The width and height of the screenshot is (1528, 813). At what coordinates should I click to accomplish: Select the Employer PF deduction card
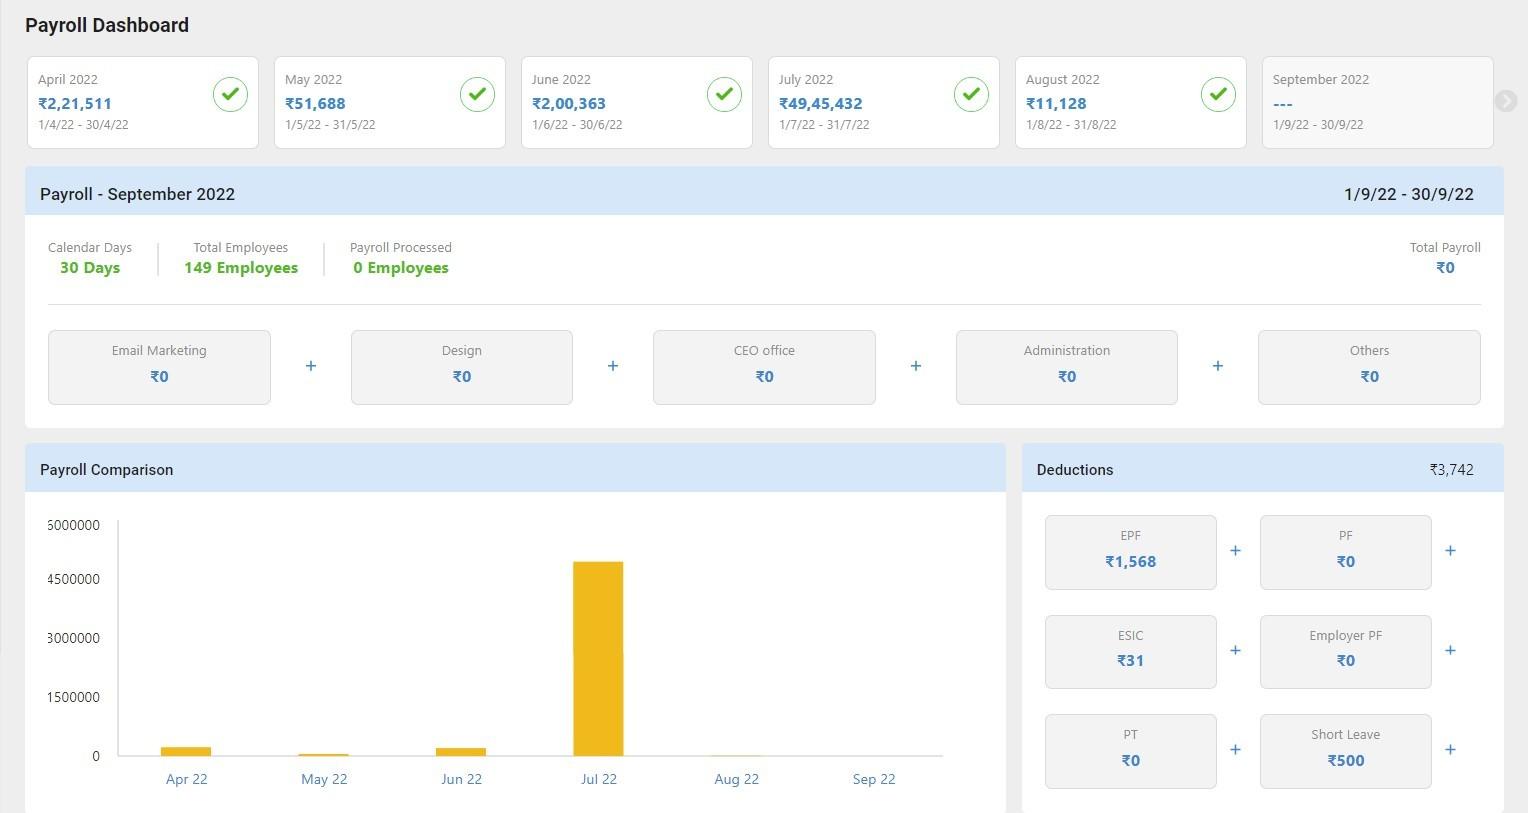click(1346, 652)
